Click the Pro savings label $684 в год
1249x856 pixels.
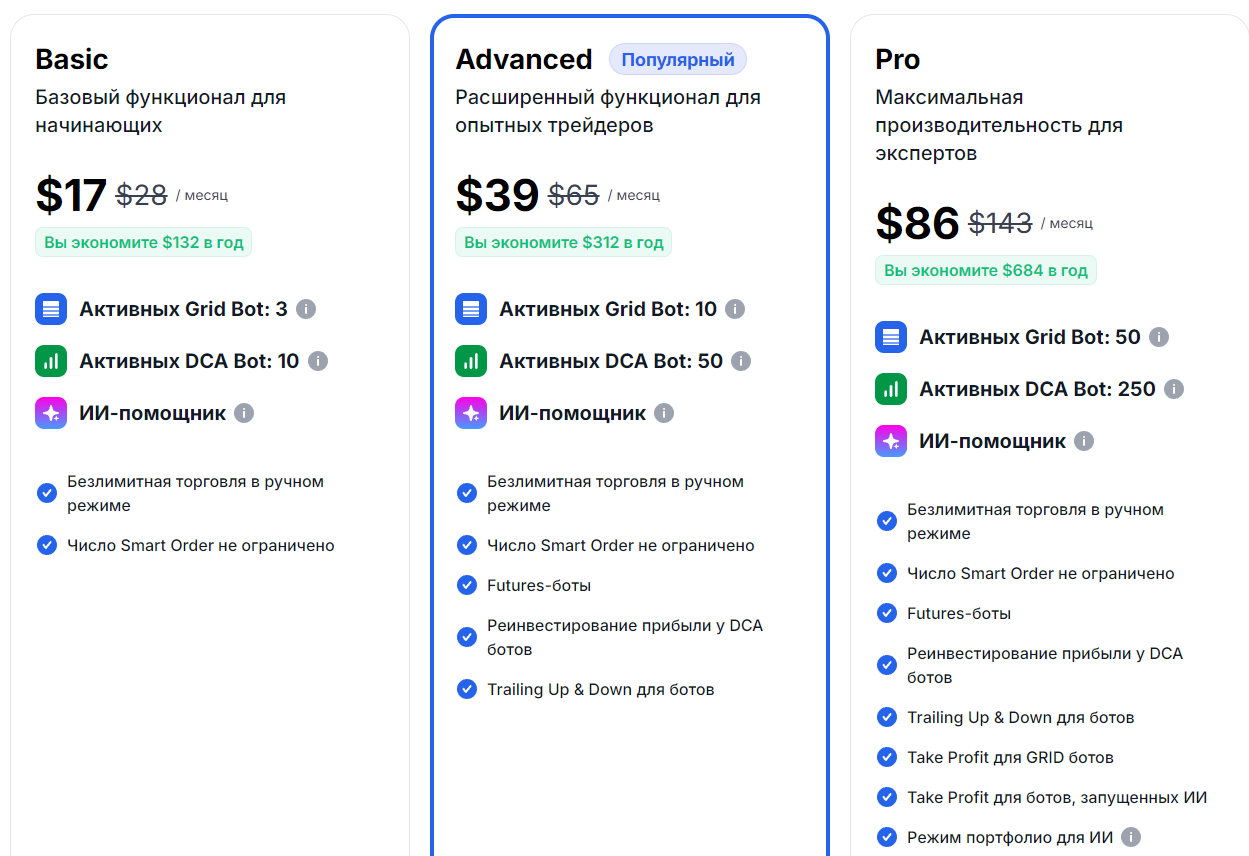986,271
